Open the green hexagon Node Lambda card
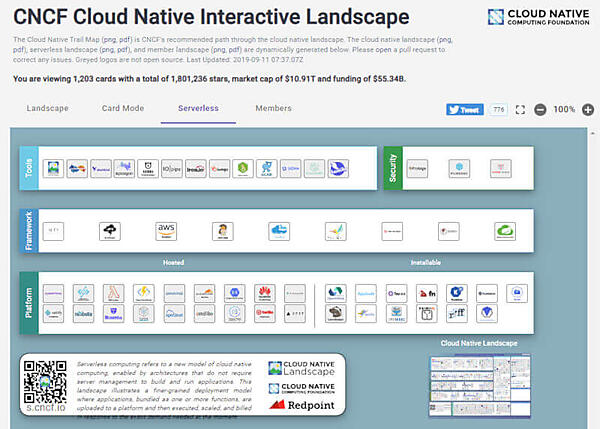 (x=243, y=169)
